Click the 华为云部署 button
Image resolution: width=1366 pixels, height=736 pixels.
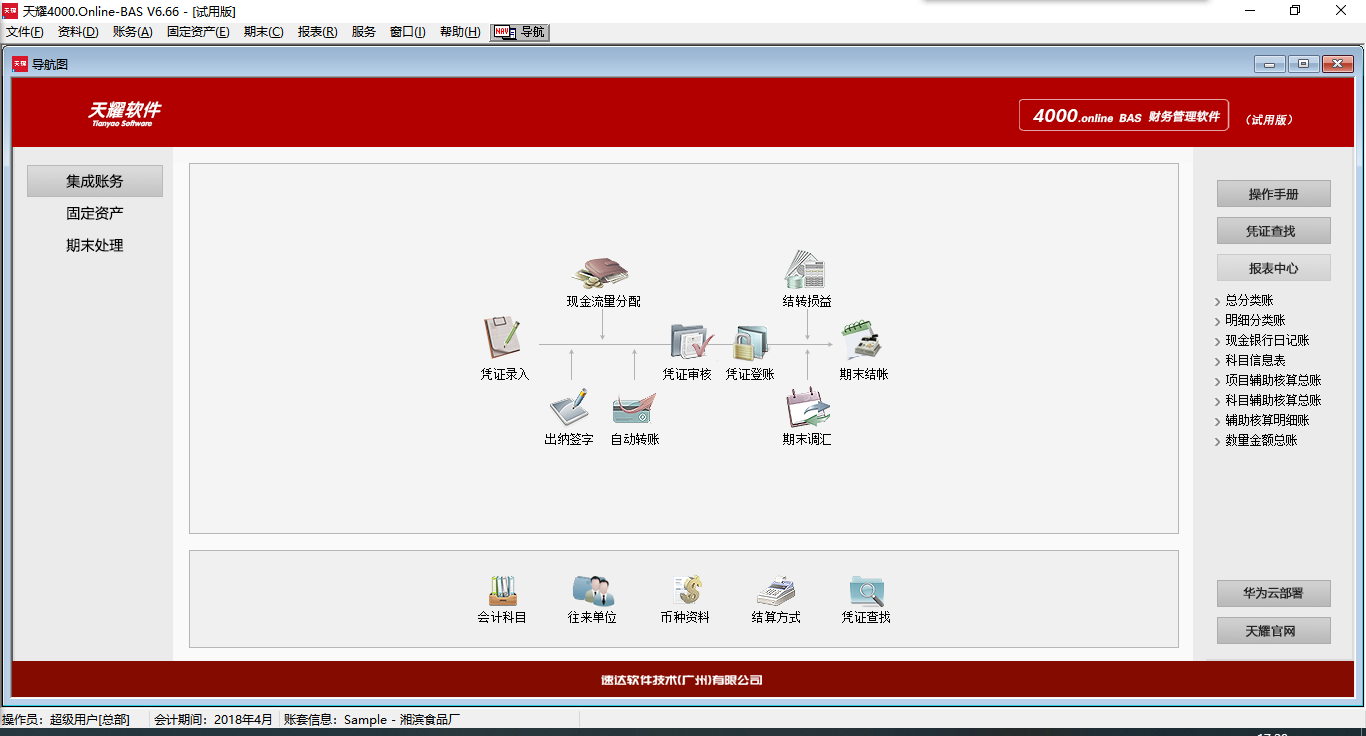pos(1274,593)
